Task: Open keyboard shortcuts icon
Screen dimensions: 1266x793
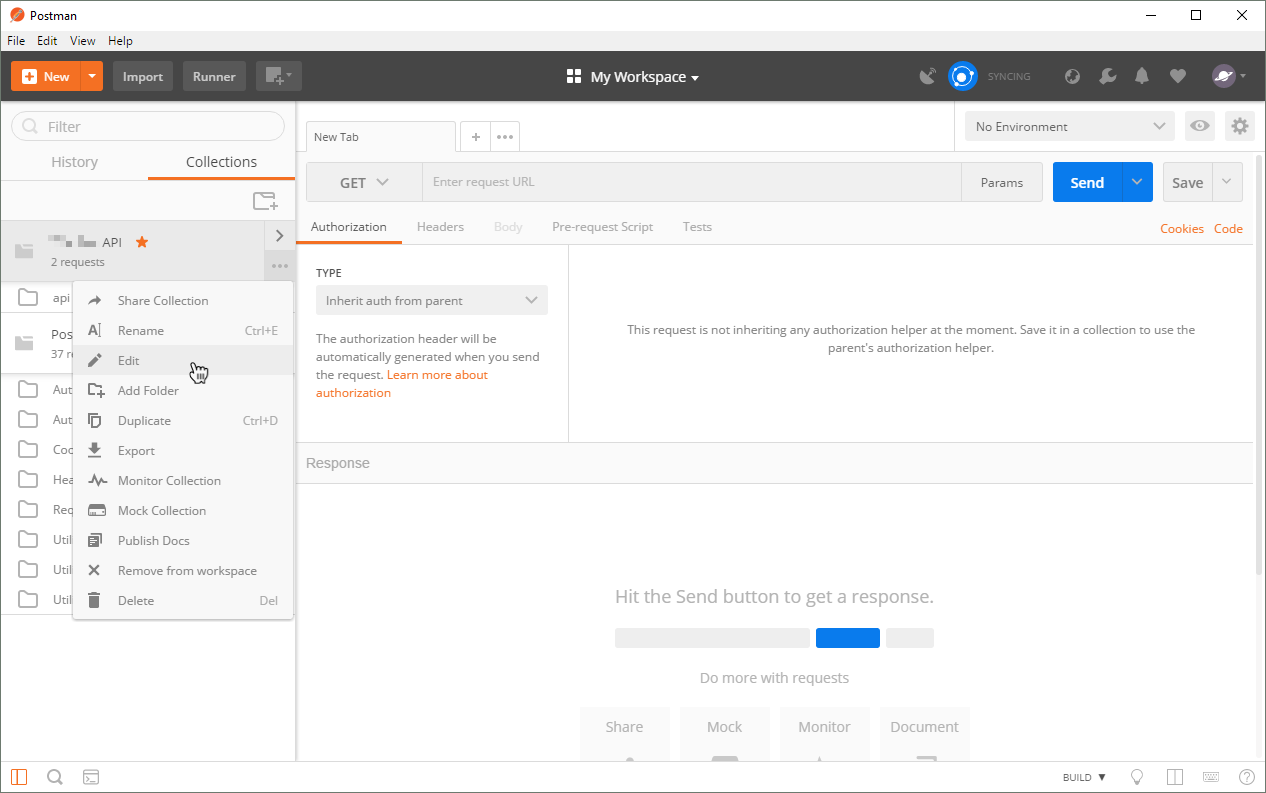Action: [1211, 777]
